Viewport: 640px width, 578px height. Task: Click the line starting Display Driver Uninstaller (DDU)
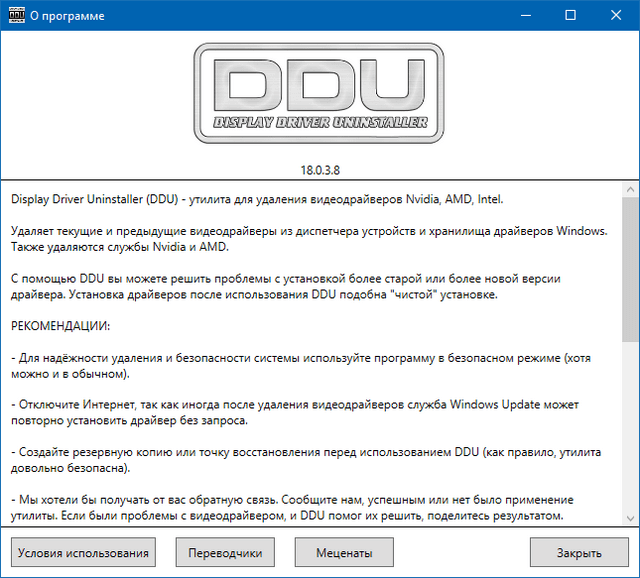[x=257, y=199]
